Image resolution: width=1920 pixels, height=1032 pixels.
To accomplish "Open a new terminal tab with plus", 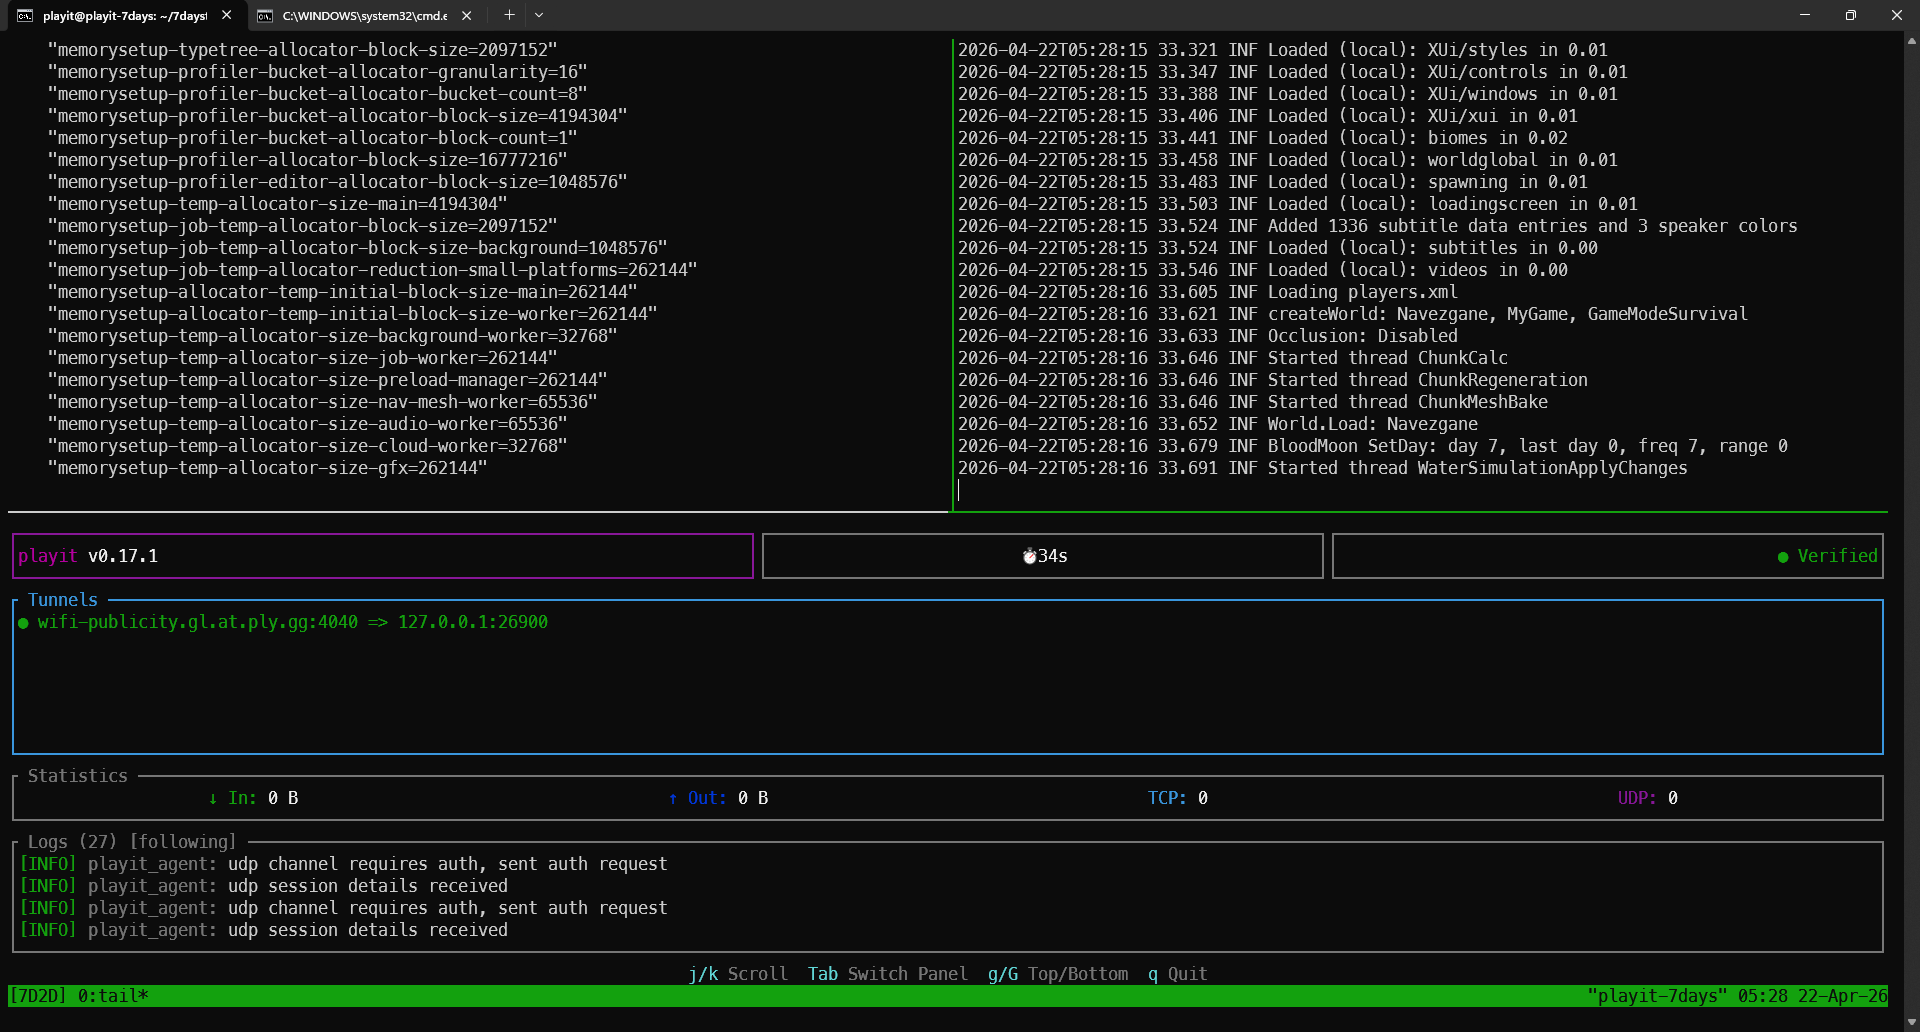I will click(509, 15).
